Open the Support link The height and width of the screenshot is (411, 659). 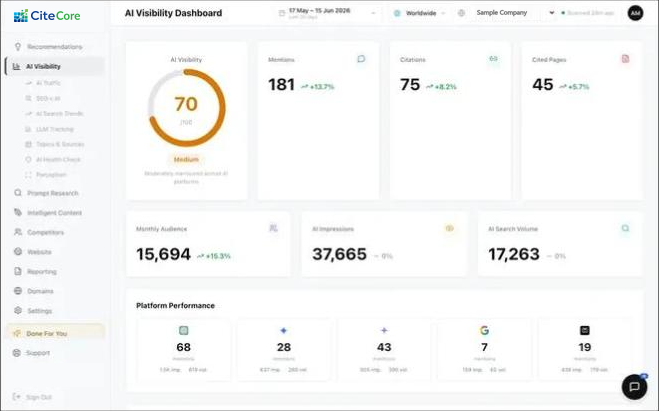click(55, 353)
